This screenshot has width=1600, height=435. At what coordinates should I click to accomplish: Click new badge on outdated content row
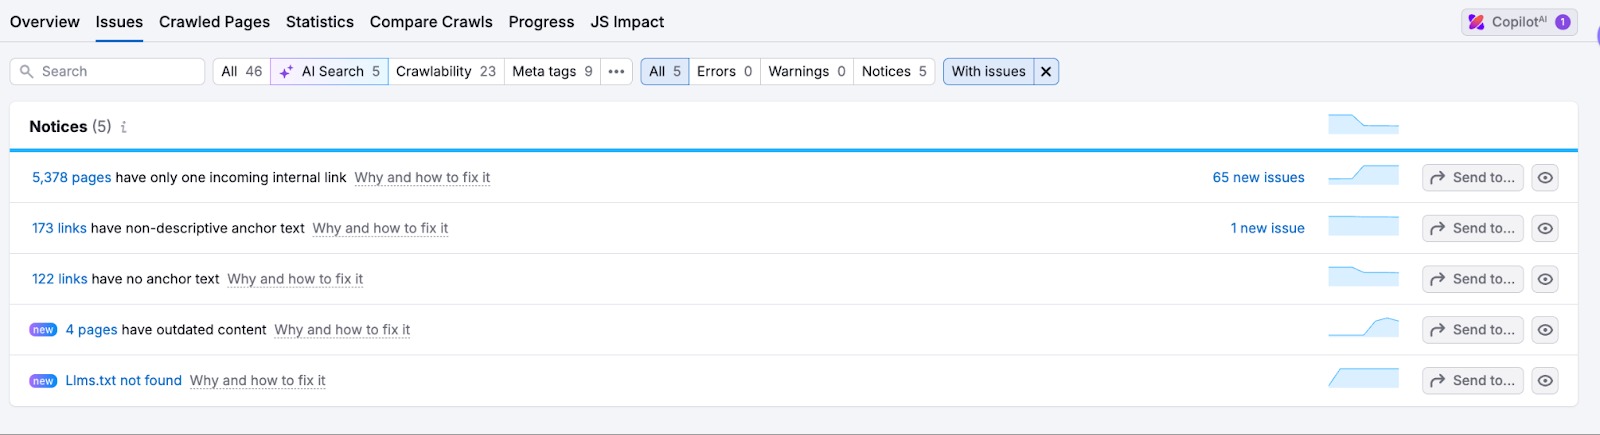pyautogui.click(x=43, y=330)
